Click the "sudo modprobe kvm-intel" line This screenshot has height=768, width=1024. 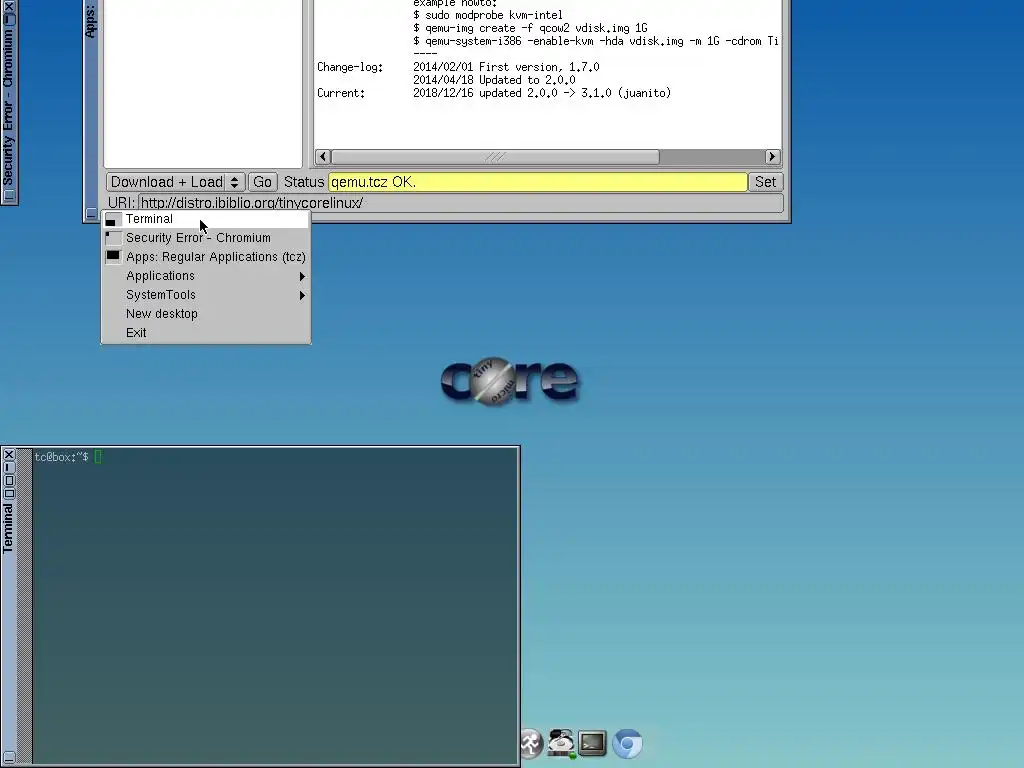487,15
